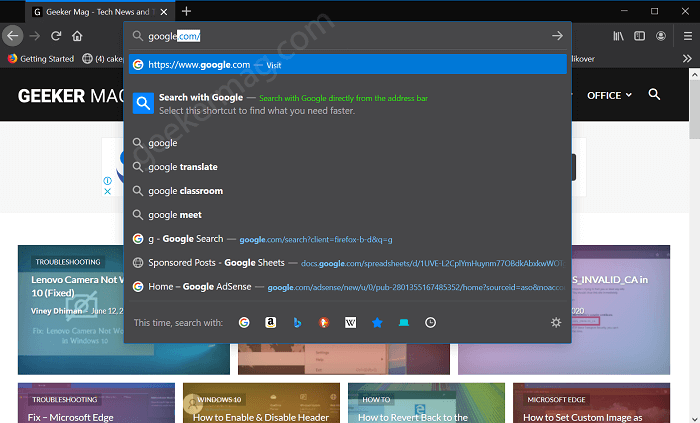Viewport: 700px width, 423px height.
Task: Open Home Google AdSense result
Action: tap(348, 287)
